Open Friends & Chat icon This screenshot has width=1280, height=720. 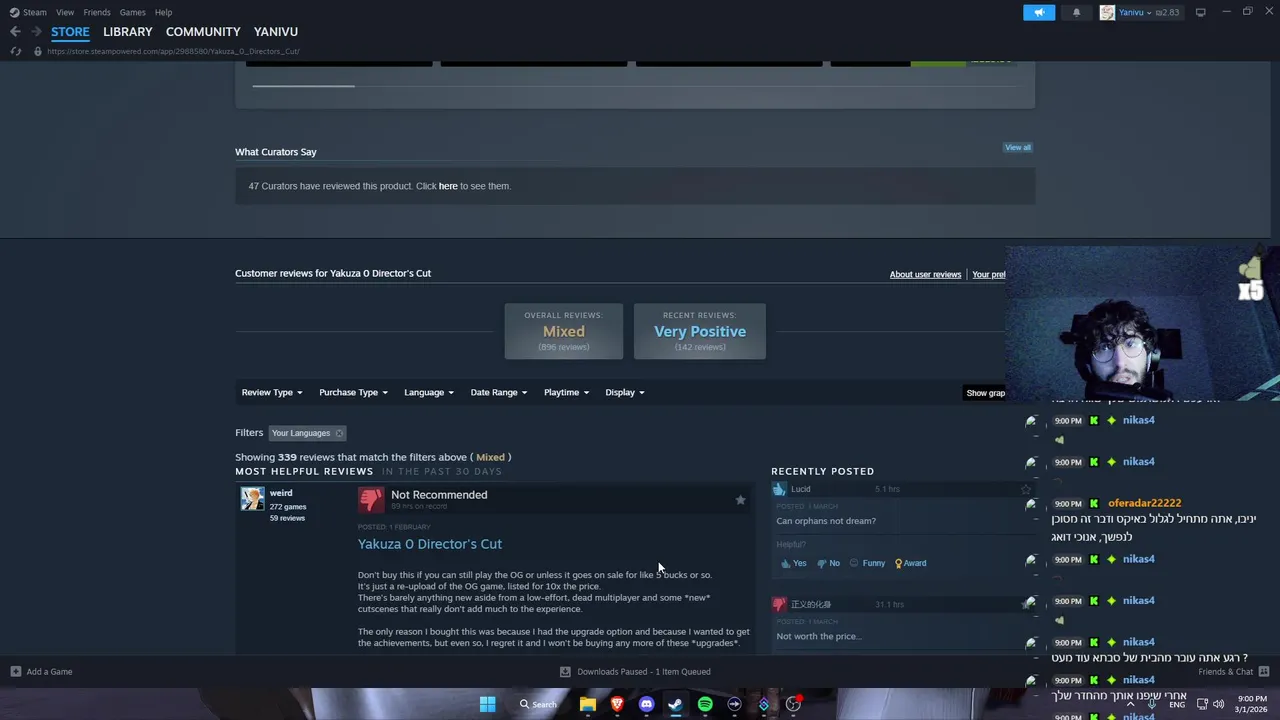1264,672
